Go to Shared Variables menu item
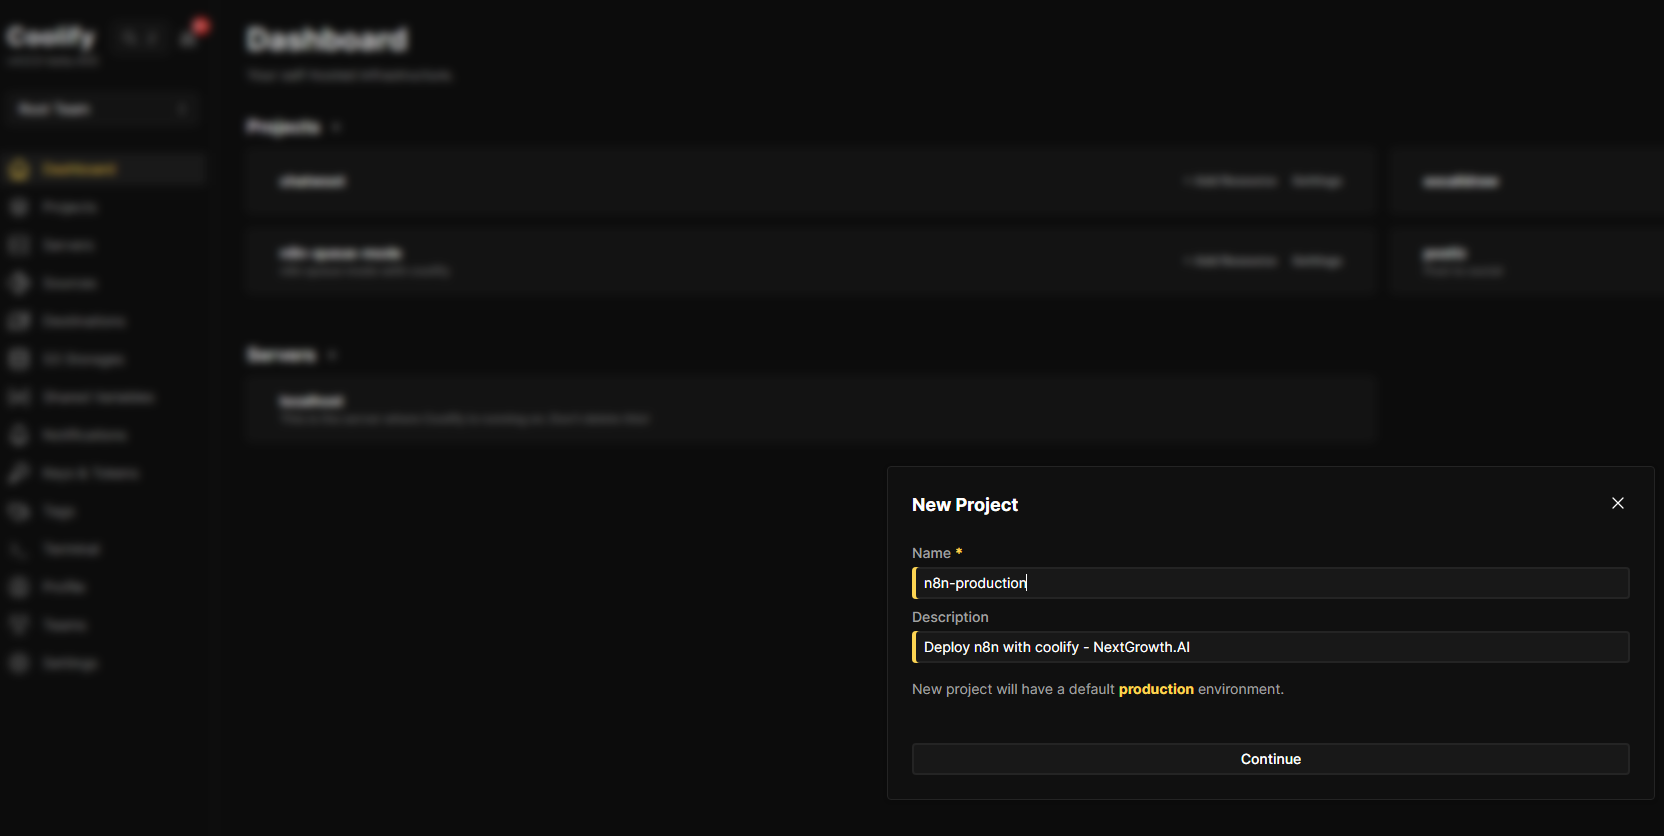 pyautogui.click(x=97, y=398)
